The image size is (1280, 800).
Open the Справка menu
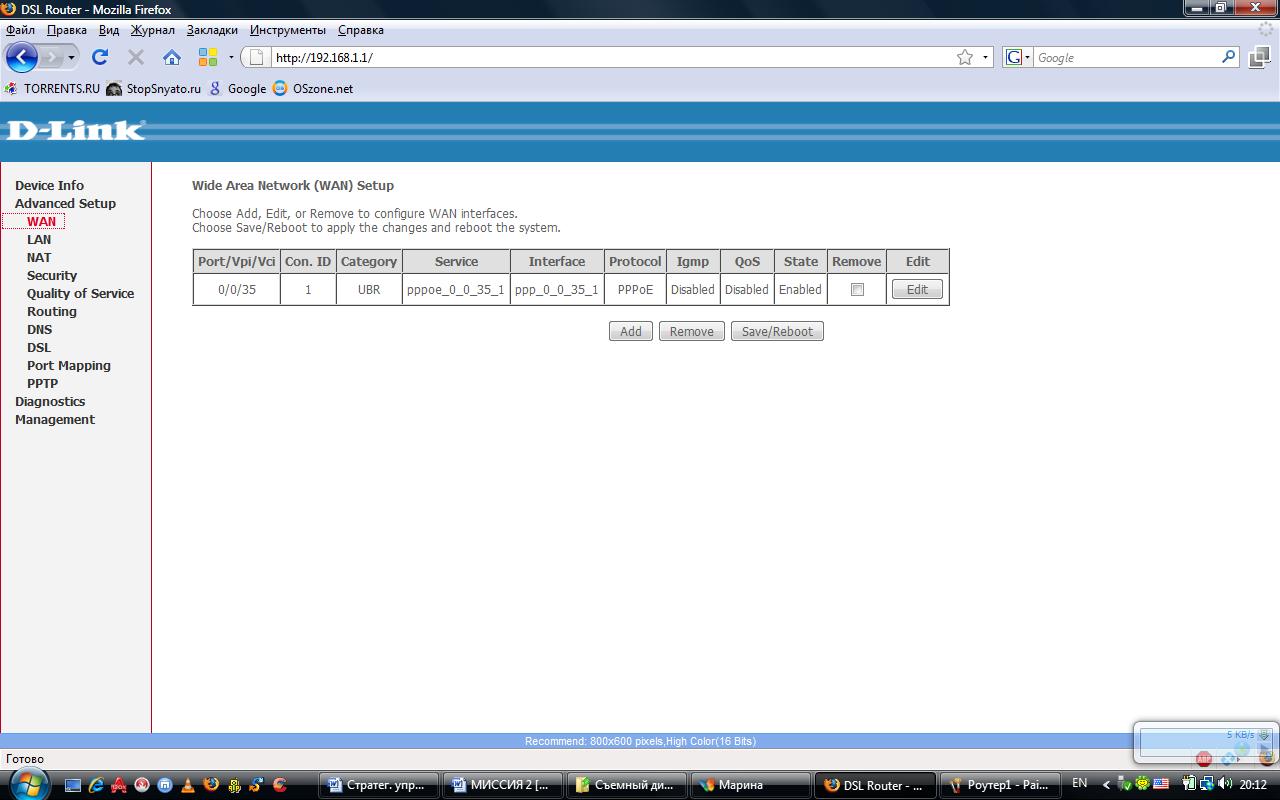(x=361, y=30)
